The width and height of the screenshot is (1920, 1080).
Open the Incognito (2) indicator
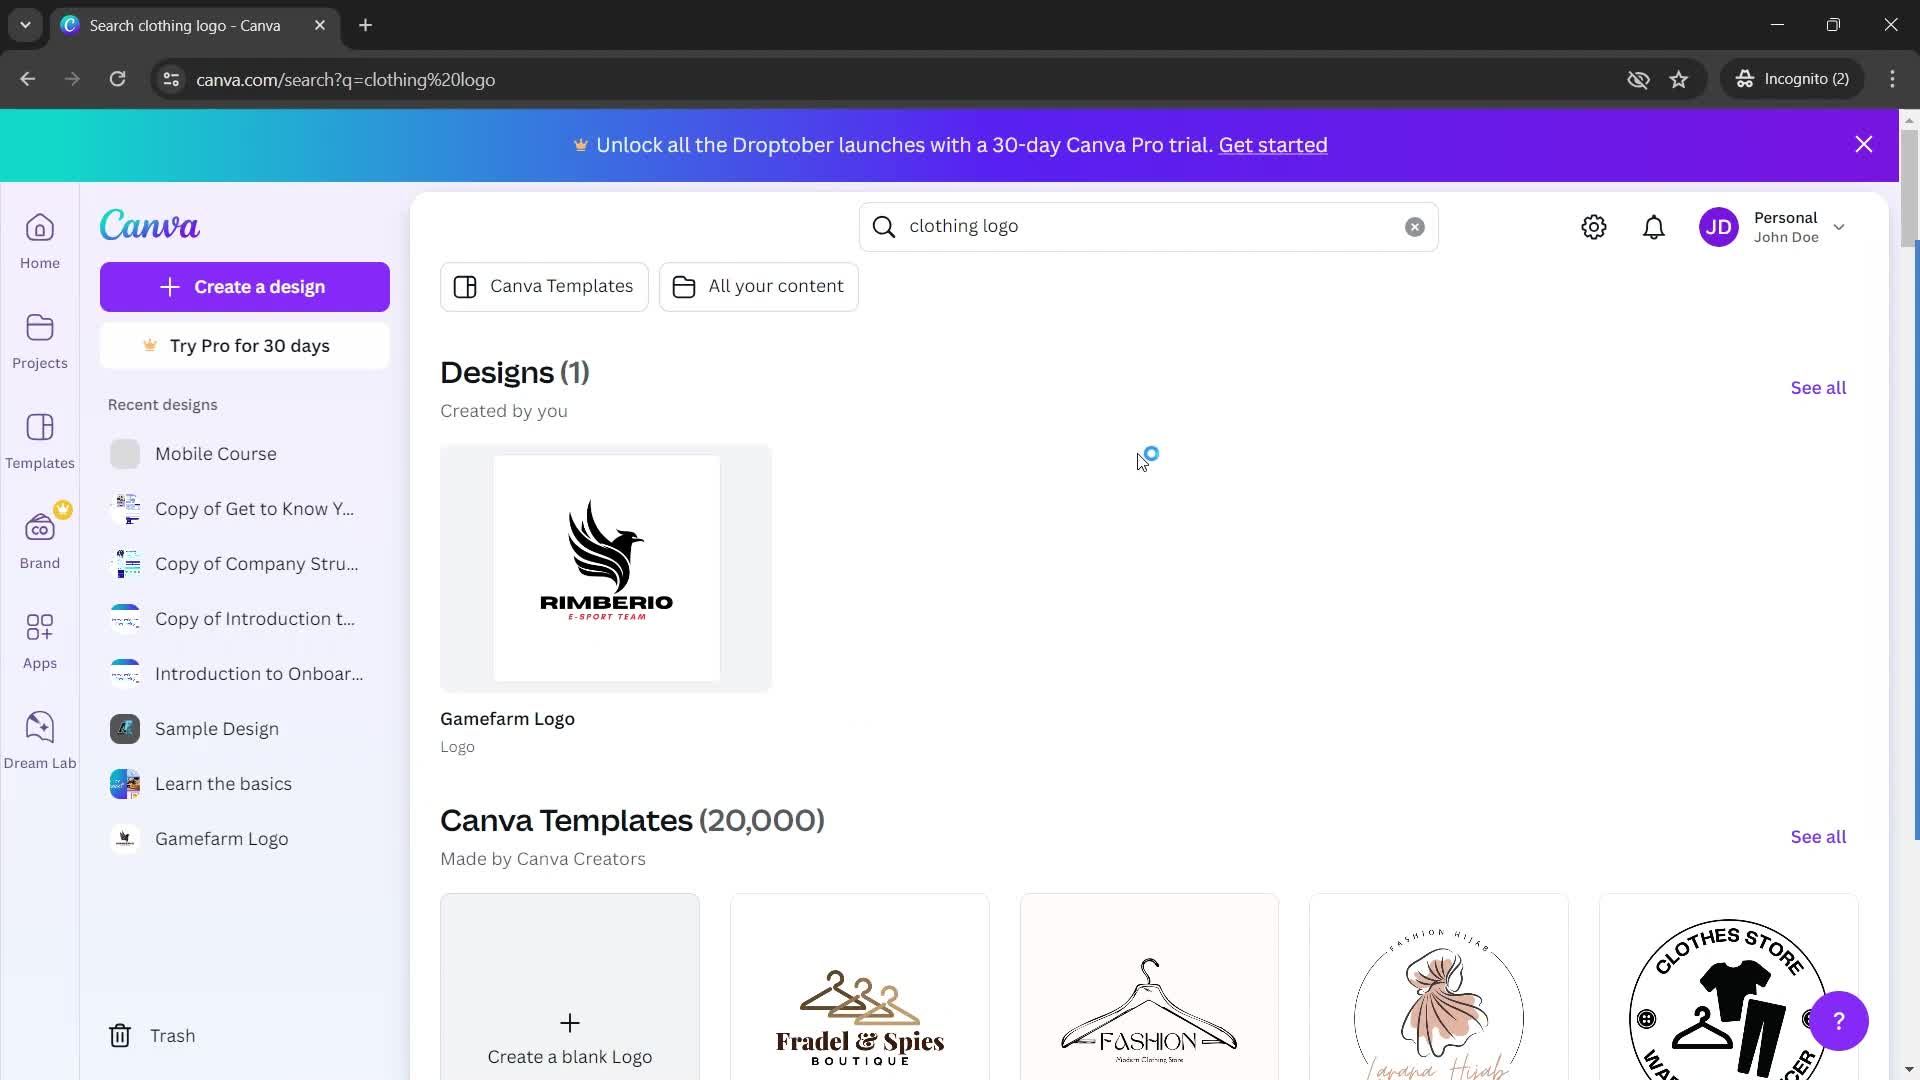pos(1792,79)
